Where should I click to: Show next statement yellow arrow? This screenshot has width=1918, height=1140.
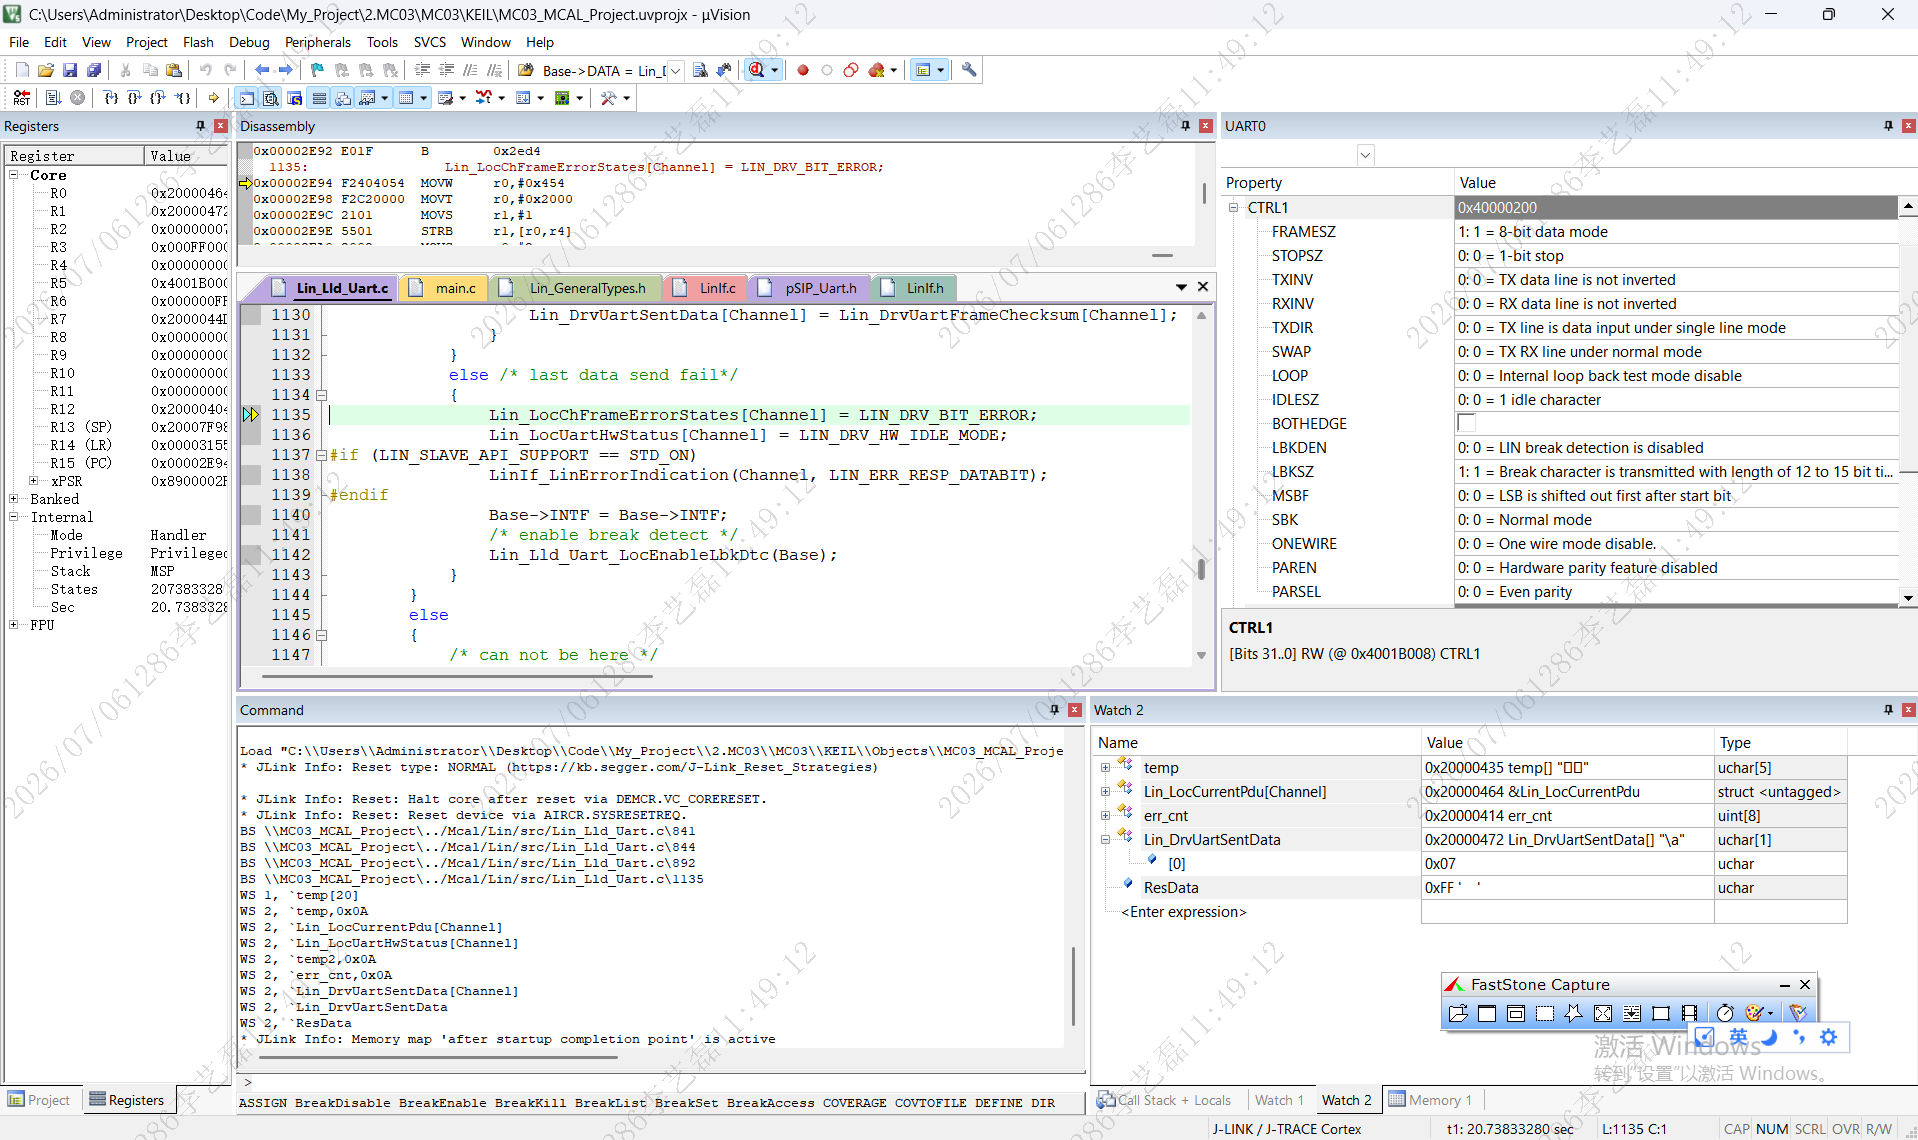coord(214,98)
